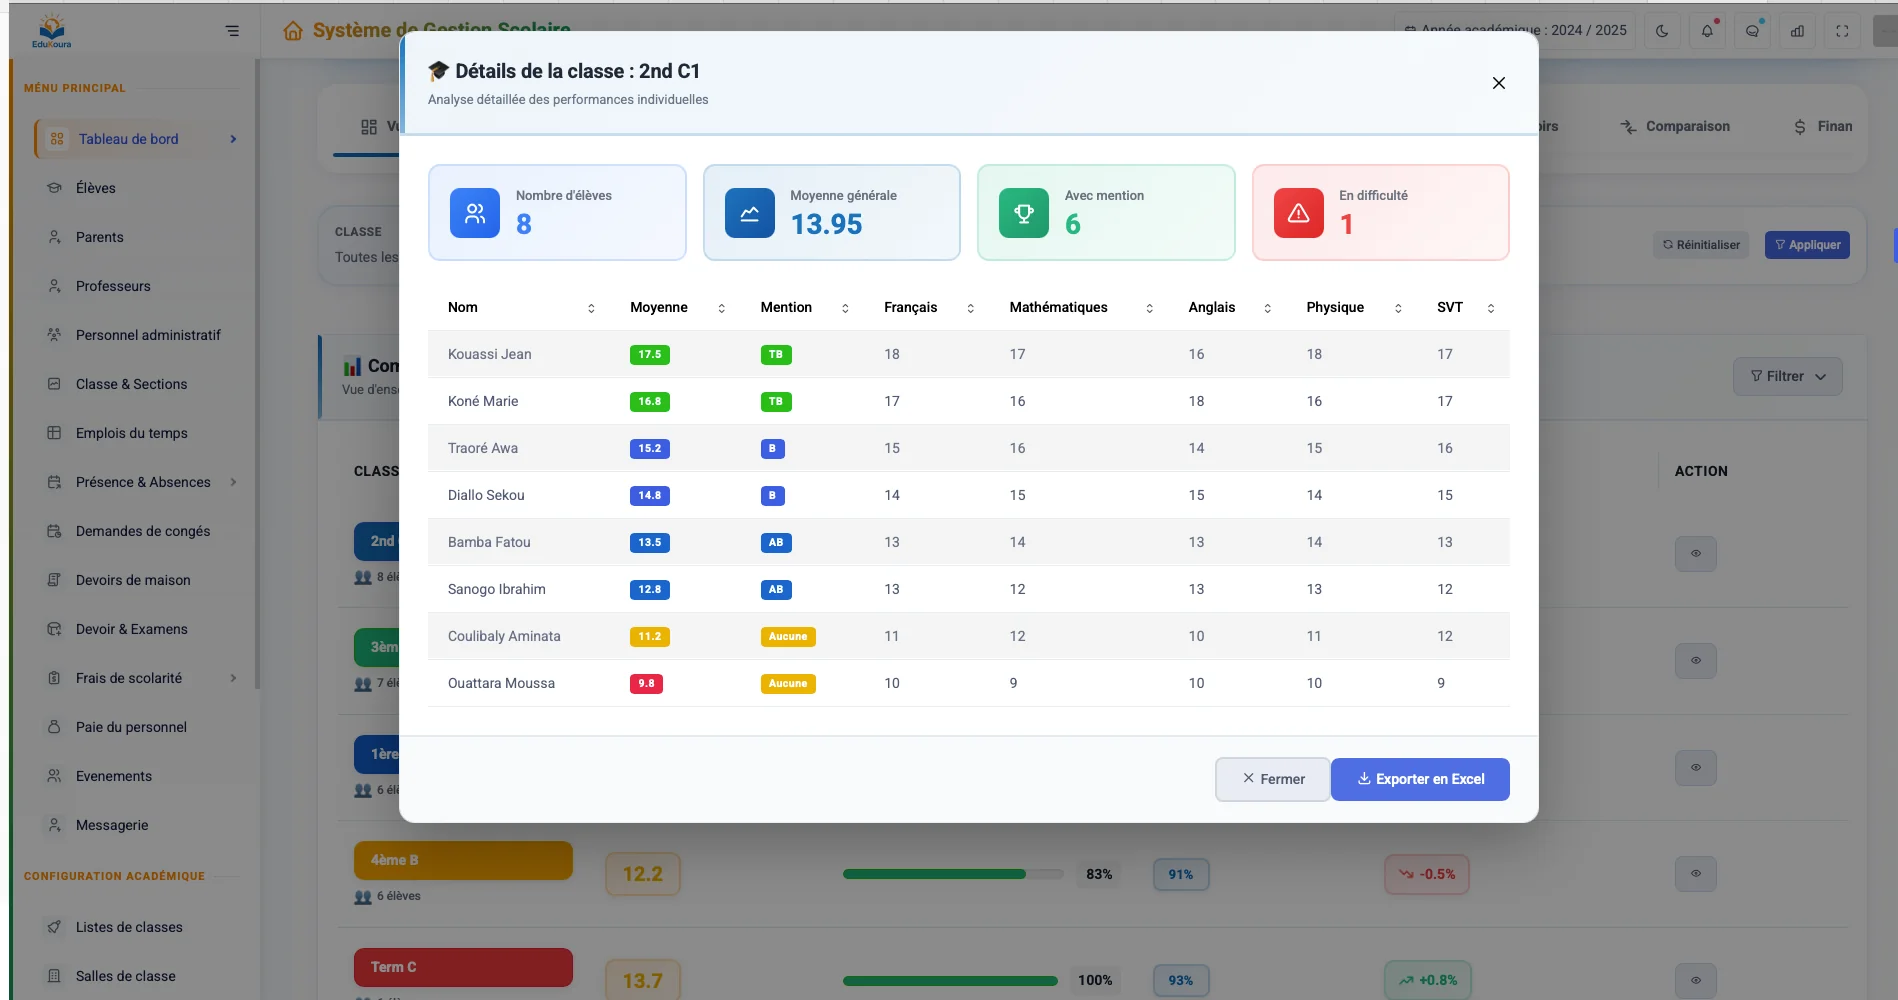Open Élèves in the sidebar menu

pyautogui.click(x=96, y=188)
